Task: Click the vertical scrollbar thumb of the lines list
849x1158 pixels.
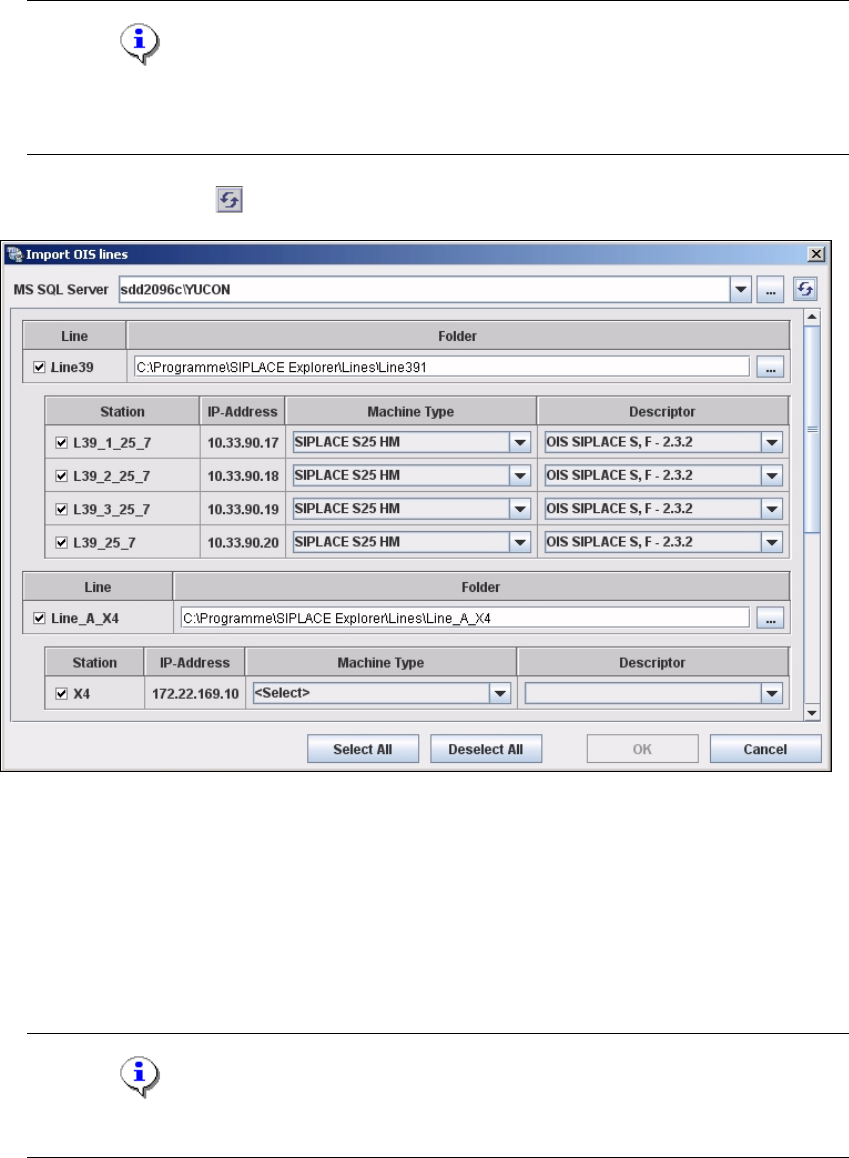Action: pyautogui.click(x=812, y=429)
